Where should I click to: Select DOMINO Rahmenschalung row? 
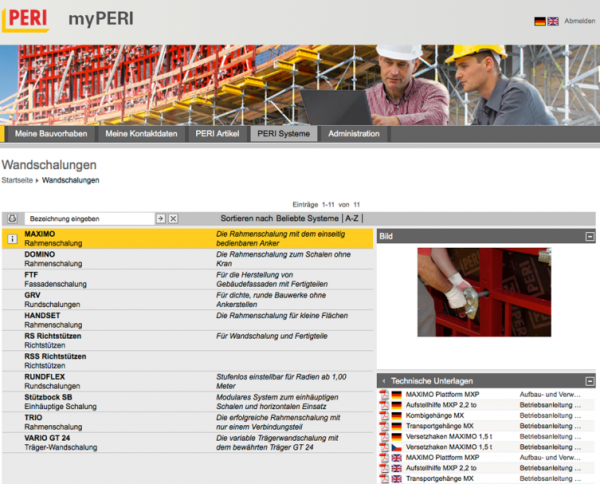pyautogui.click(x=188, y=259)
